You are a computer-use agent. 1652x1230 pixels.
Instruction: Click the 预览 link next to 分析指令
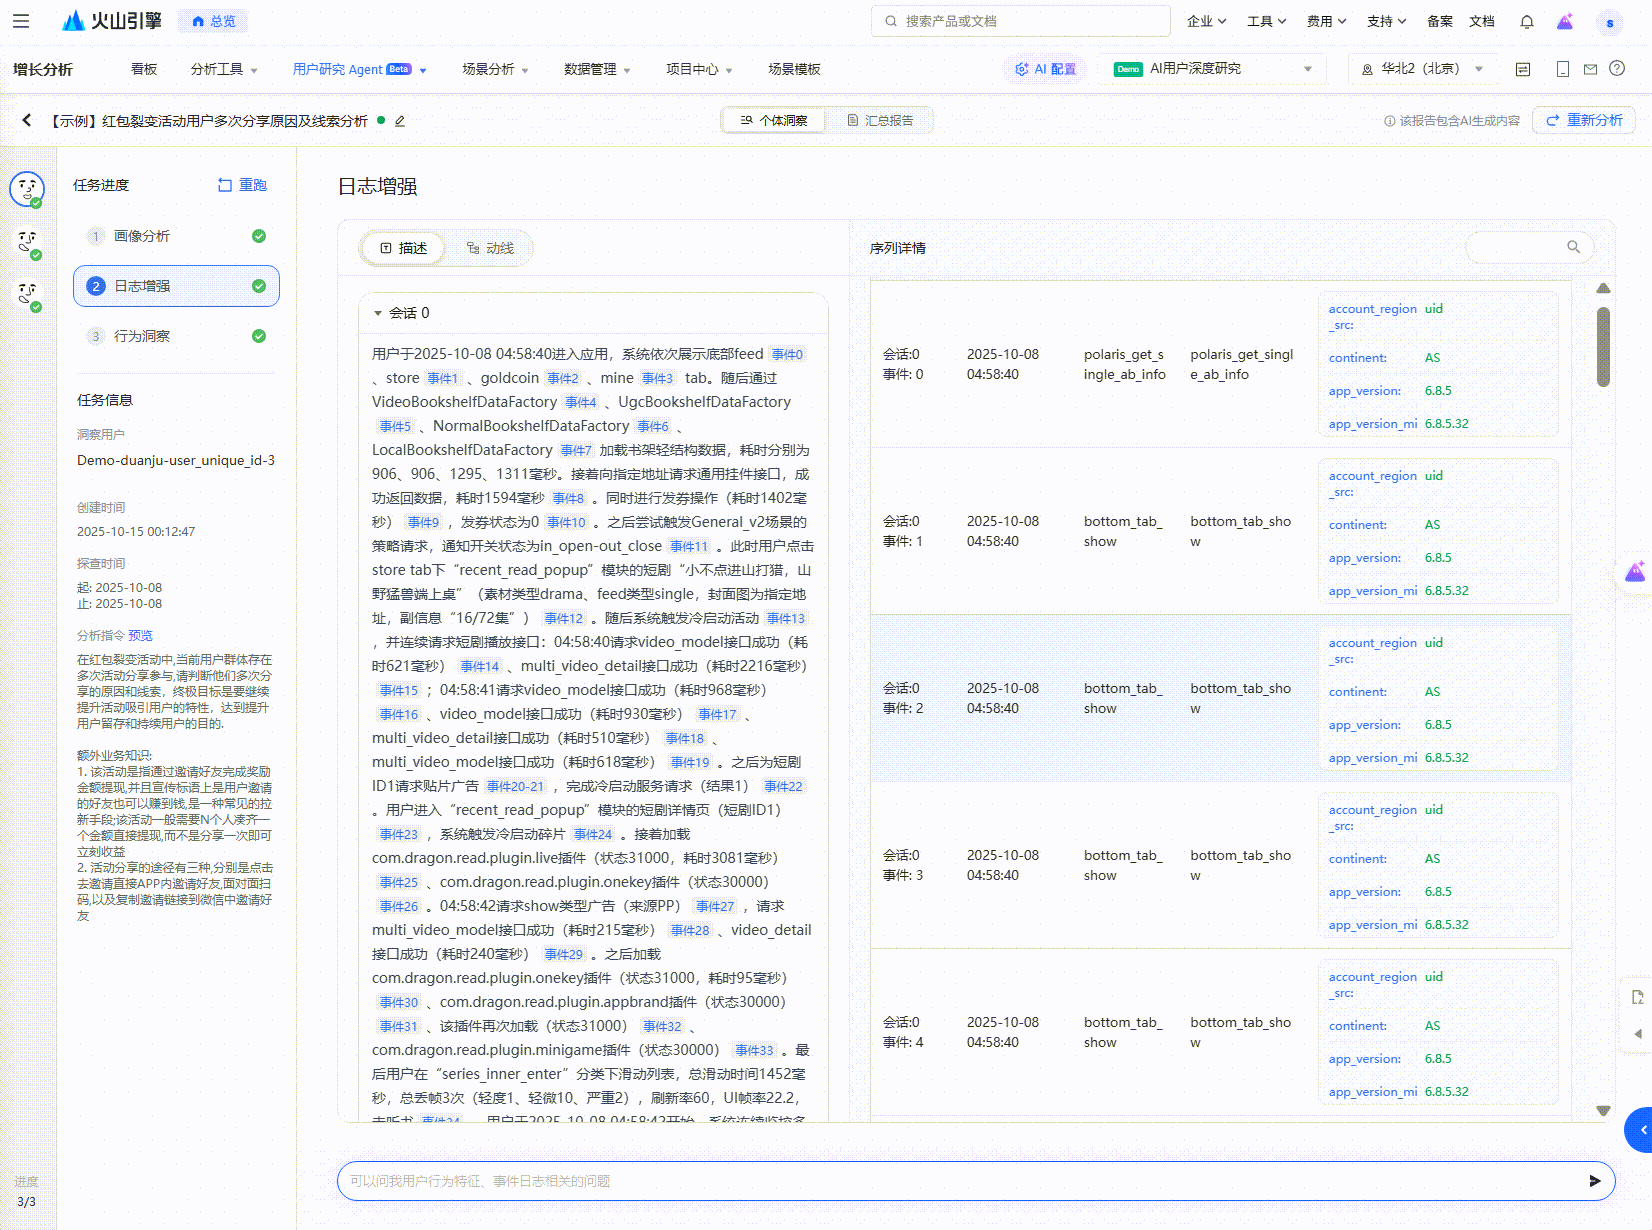(x=141, y=636)
